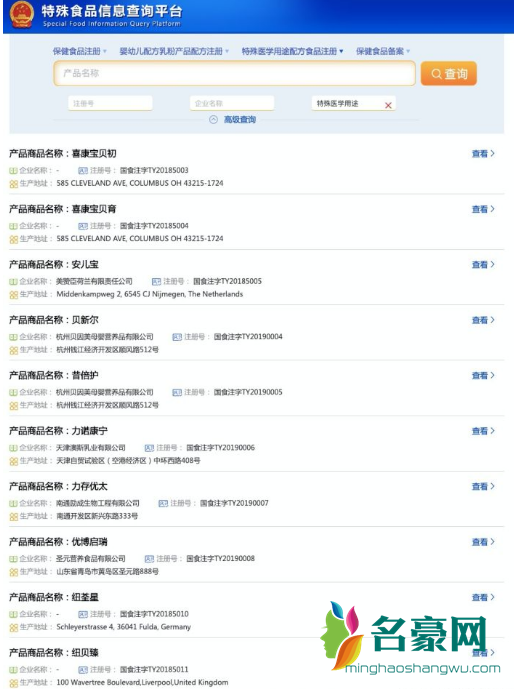The height and width of the screenshot is (689, 514).
Task: Click address Middenkampweg 2, Nijmegen
Action: 150,294
